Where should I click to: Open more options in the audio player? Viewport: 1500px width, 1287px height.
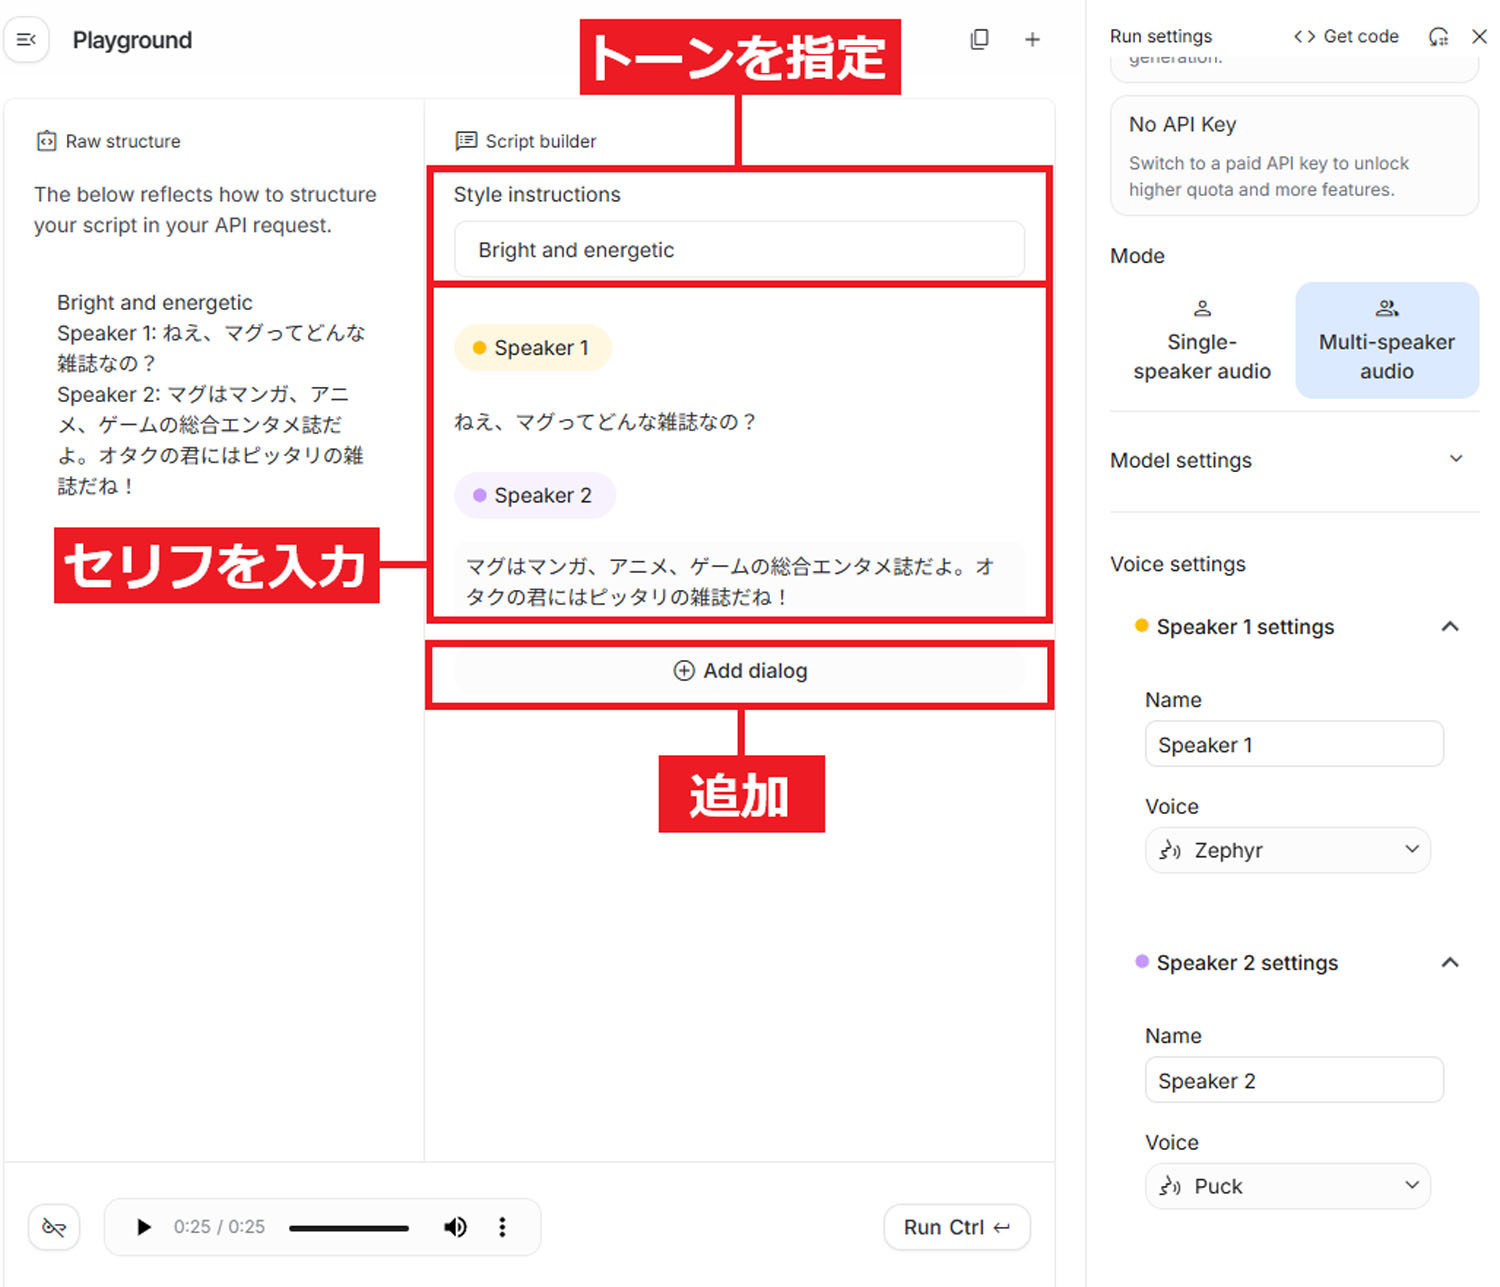pos(502,1227)
